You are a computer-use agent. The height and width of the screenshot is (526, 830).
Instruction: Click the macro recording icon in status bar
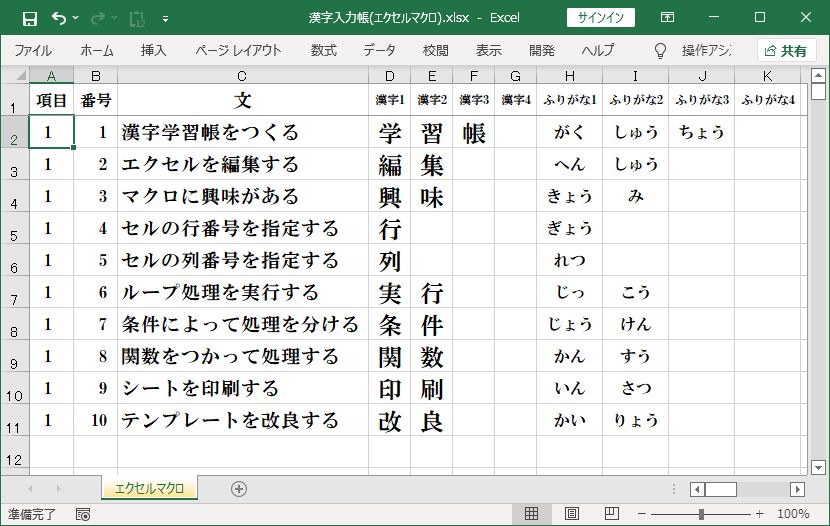click(83, 514)
